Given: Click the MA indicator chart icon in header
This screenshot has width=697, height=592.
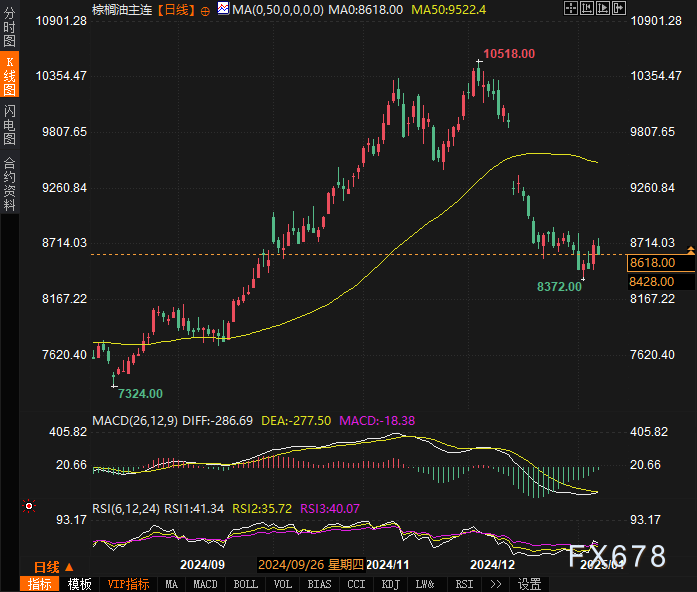Looking at the screenshot, I should (x=221, y=9).
